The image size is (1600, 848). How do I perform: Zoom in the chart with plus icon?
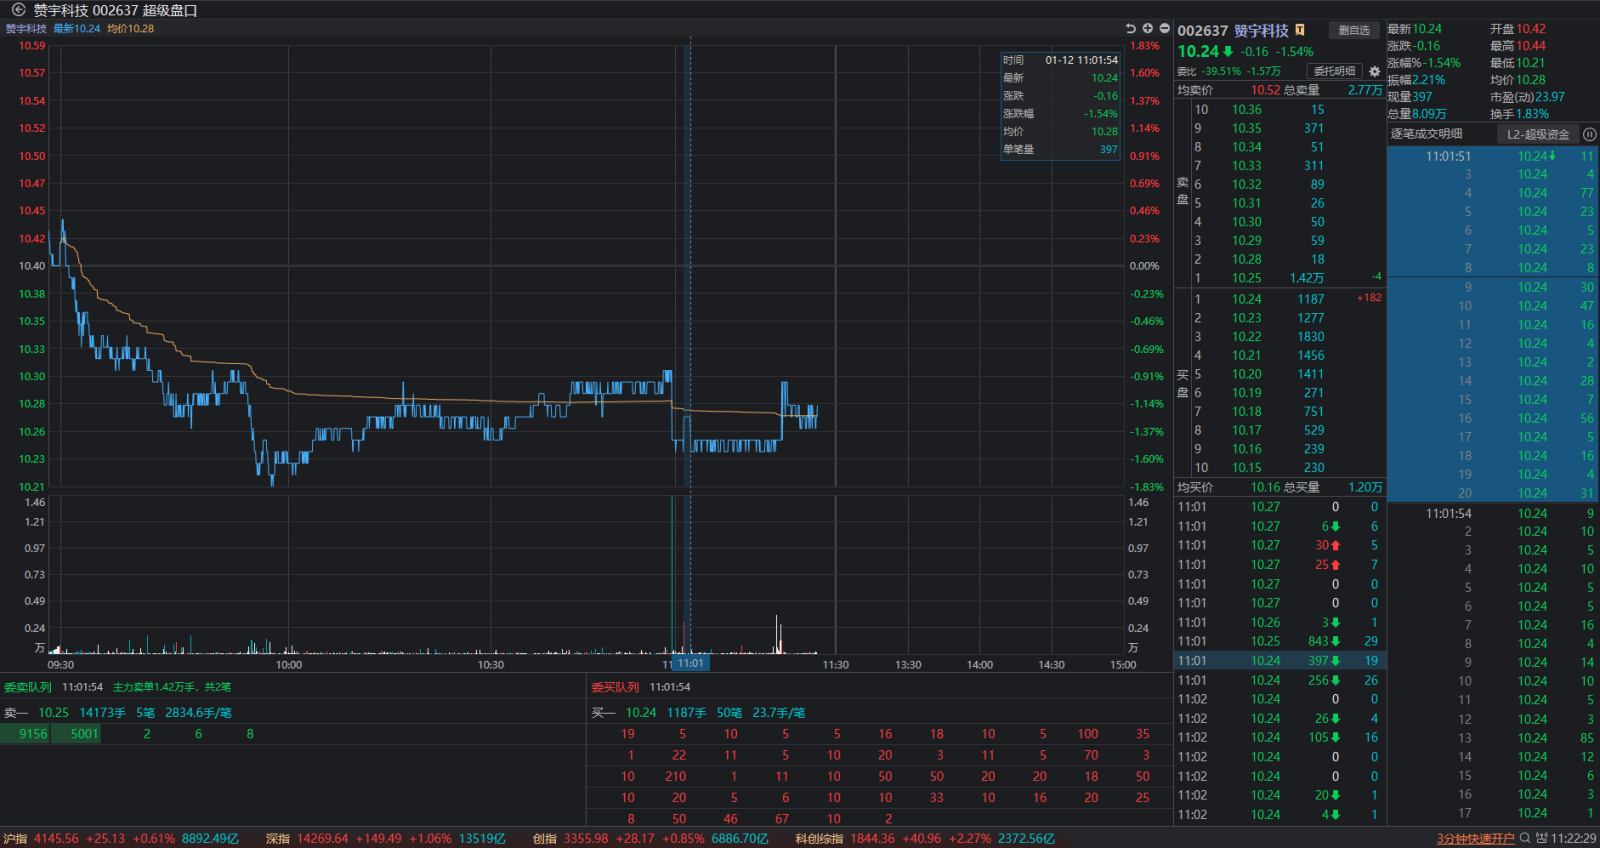pos(1147,28)
